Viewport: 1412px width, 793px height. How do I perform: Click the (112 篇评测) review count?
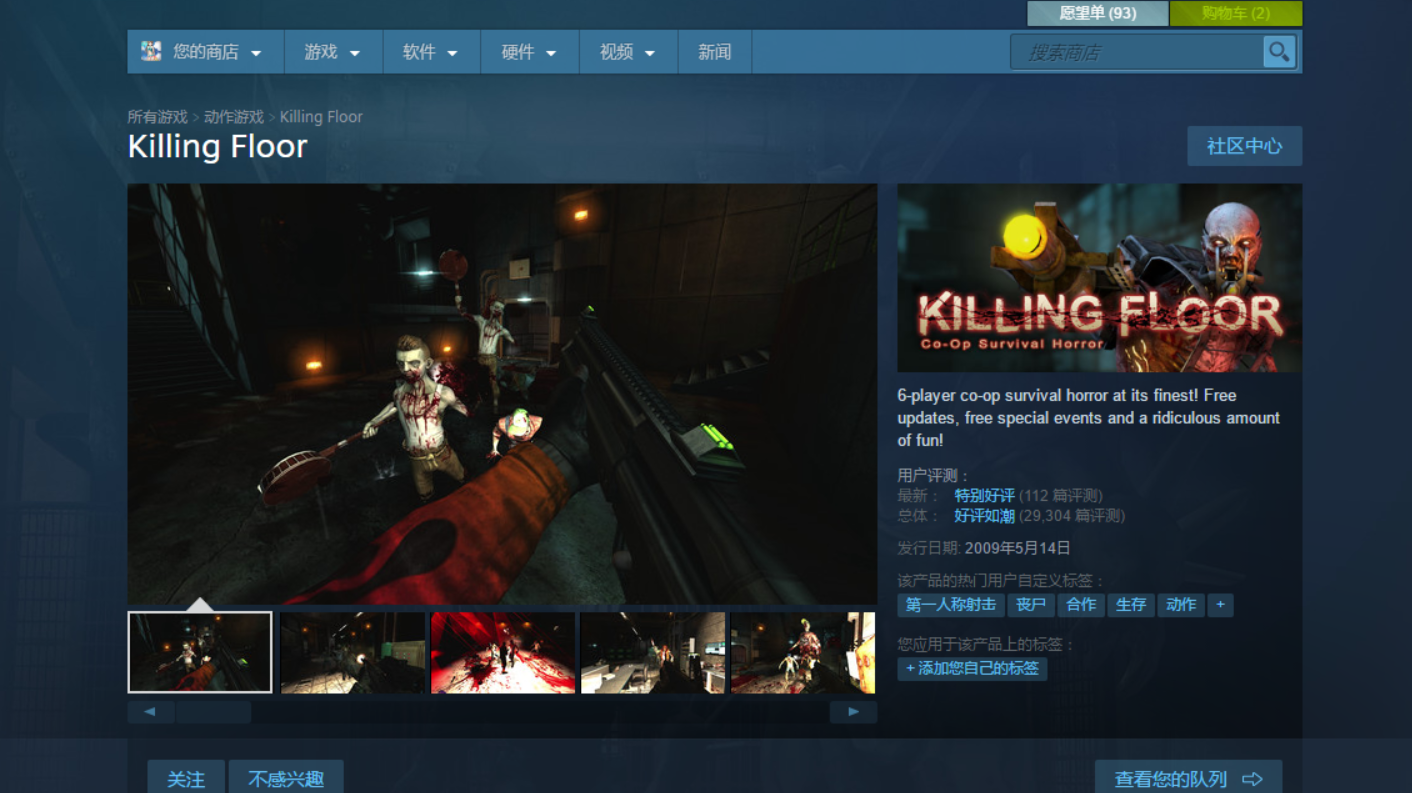tap(1061, 496)
